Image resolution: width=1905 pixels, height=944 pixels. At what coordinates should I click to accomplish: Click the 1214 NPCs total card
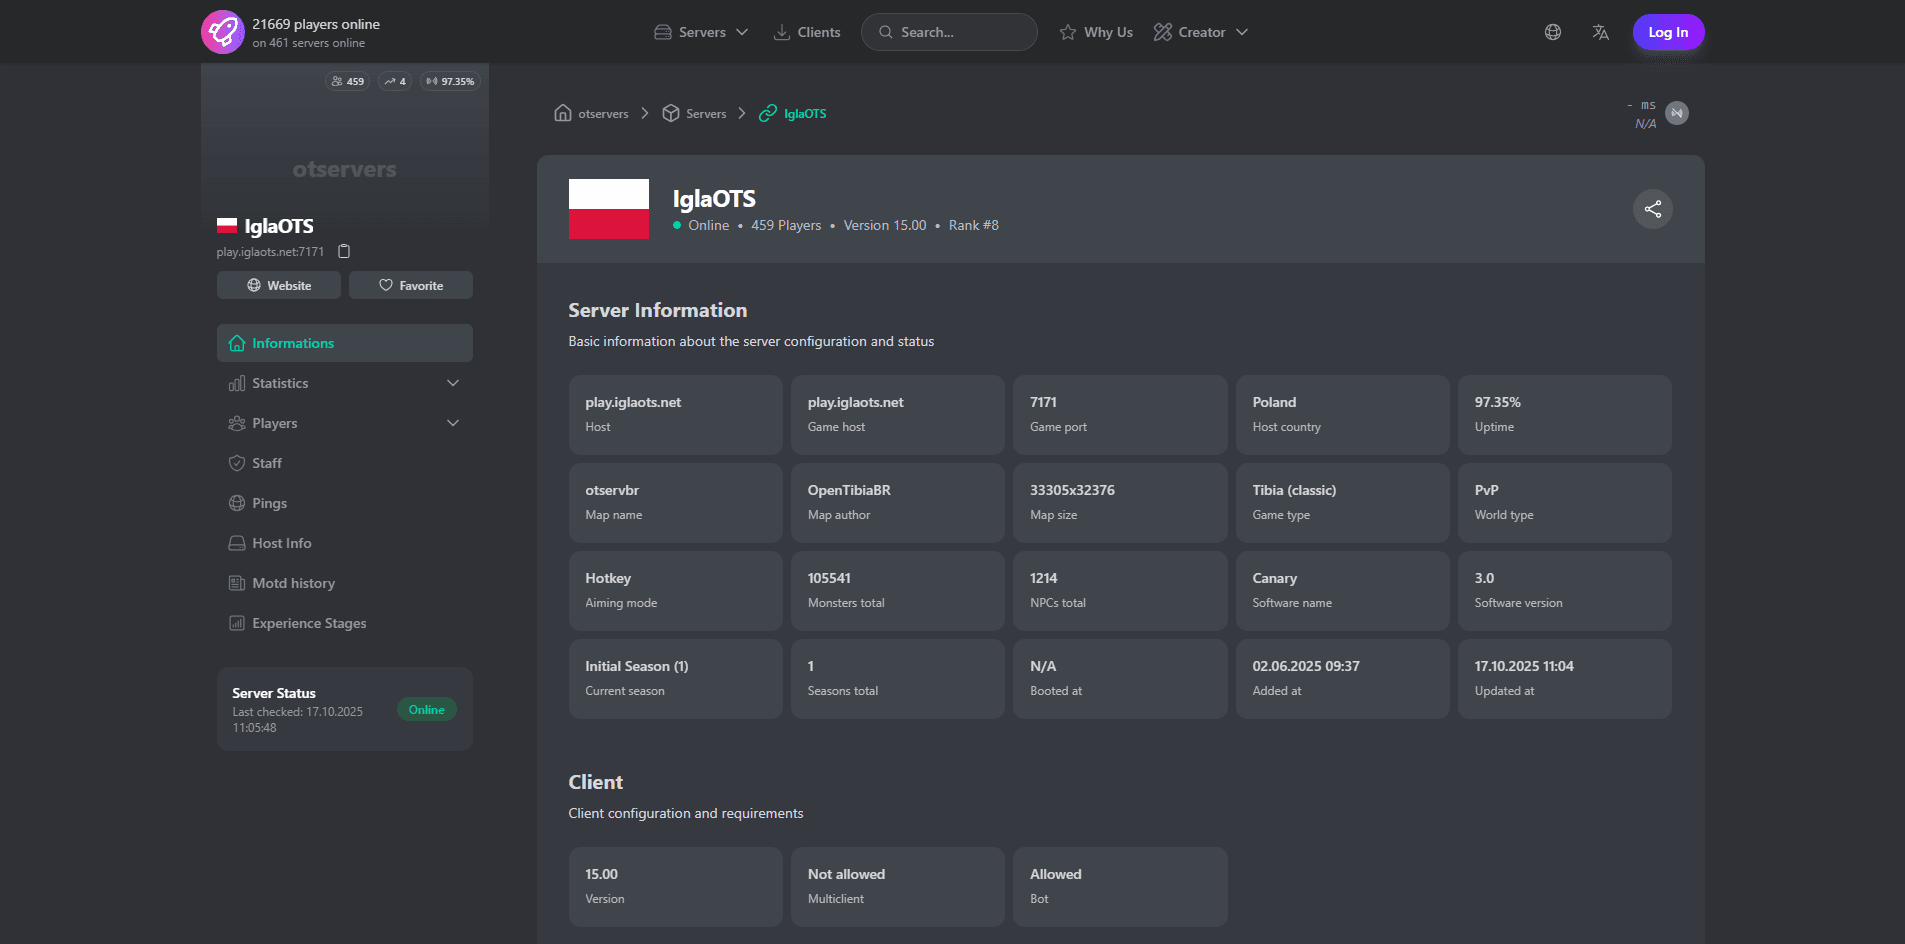coord(1120,591)
